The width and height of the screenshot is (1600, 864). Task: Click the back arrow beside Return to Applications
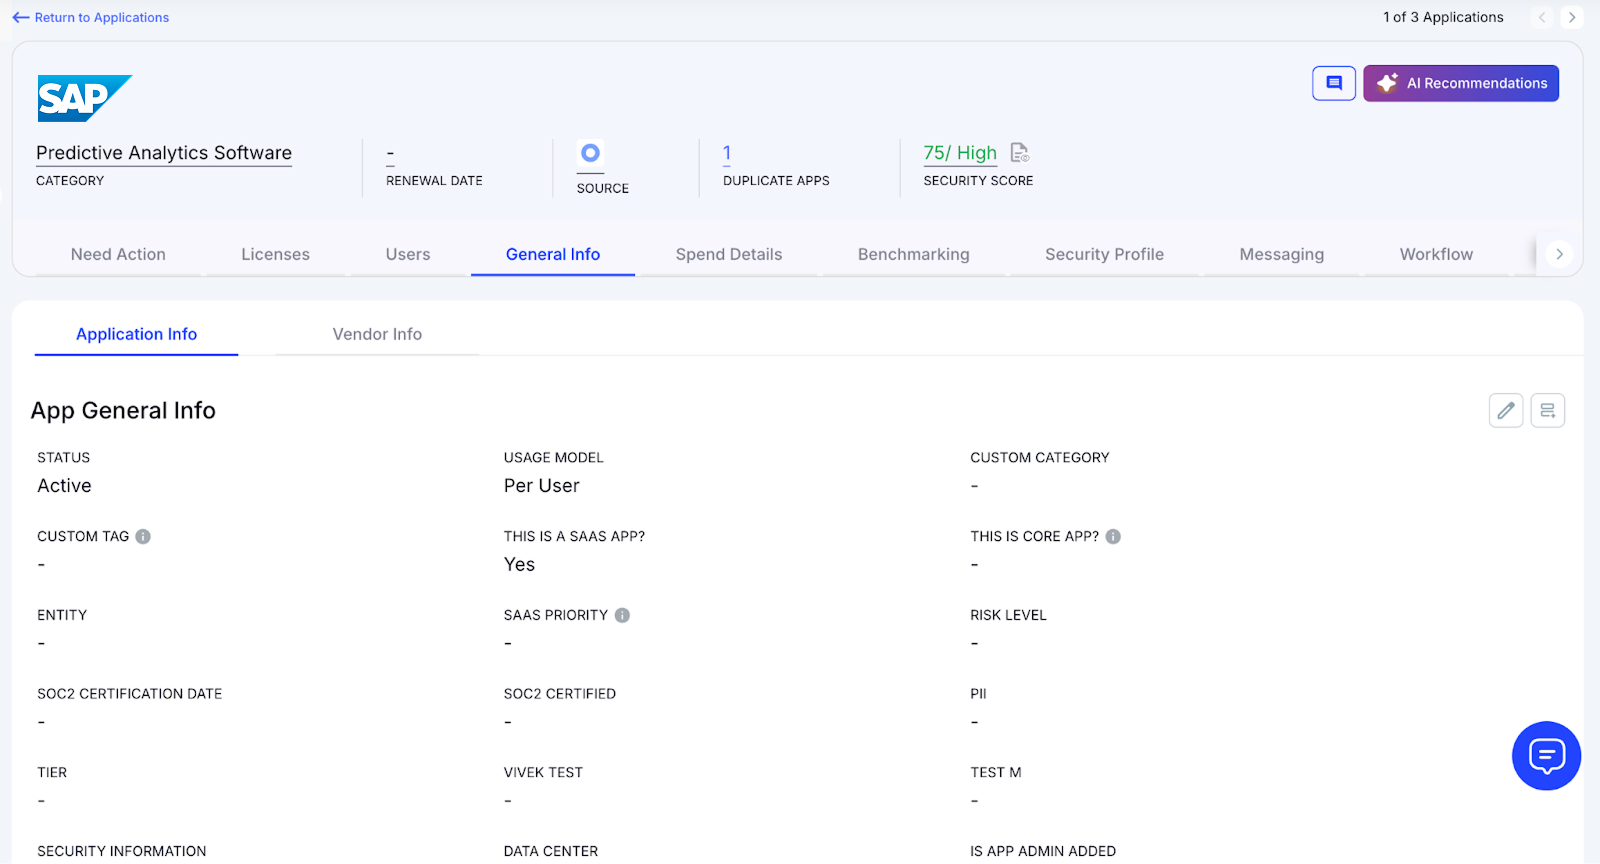point(21,18)
